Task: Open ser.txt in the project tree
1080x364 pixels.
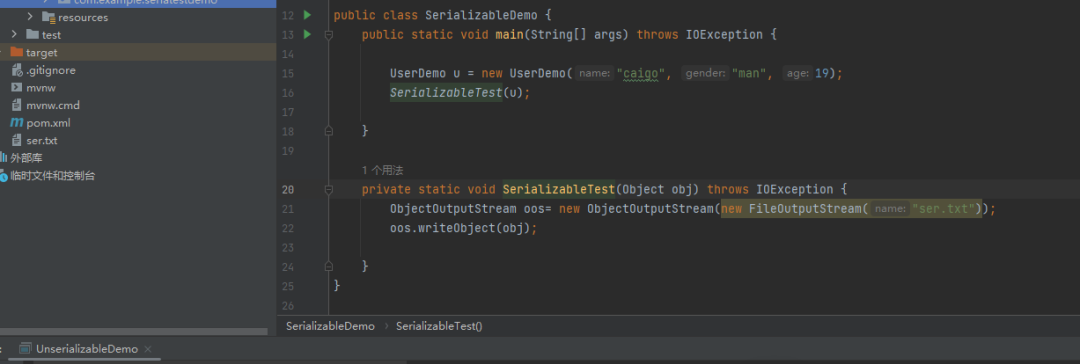Action: click(42, 141)
